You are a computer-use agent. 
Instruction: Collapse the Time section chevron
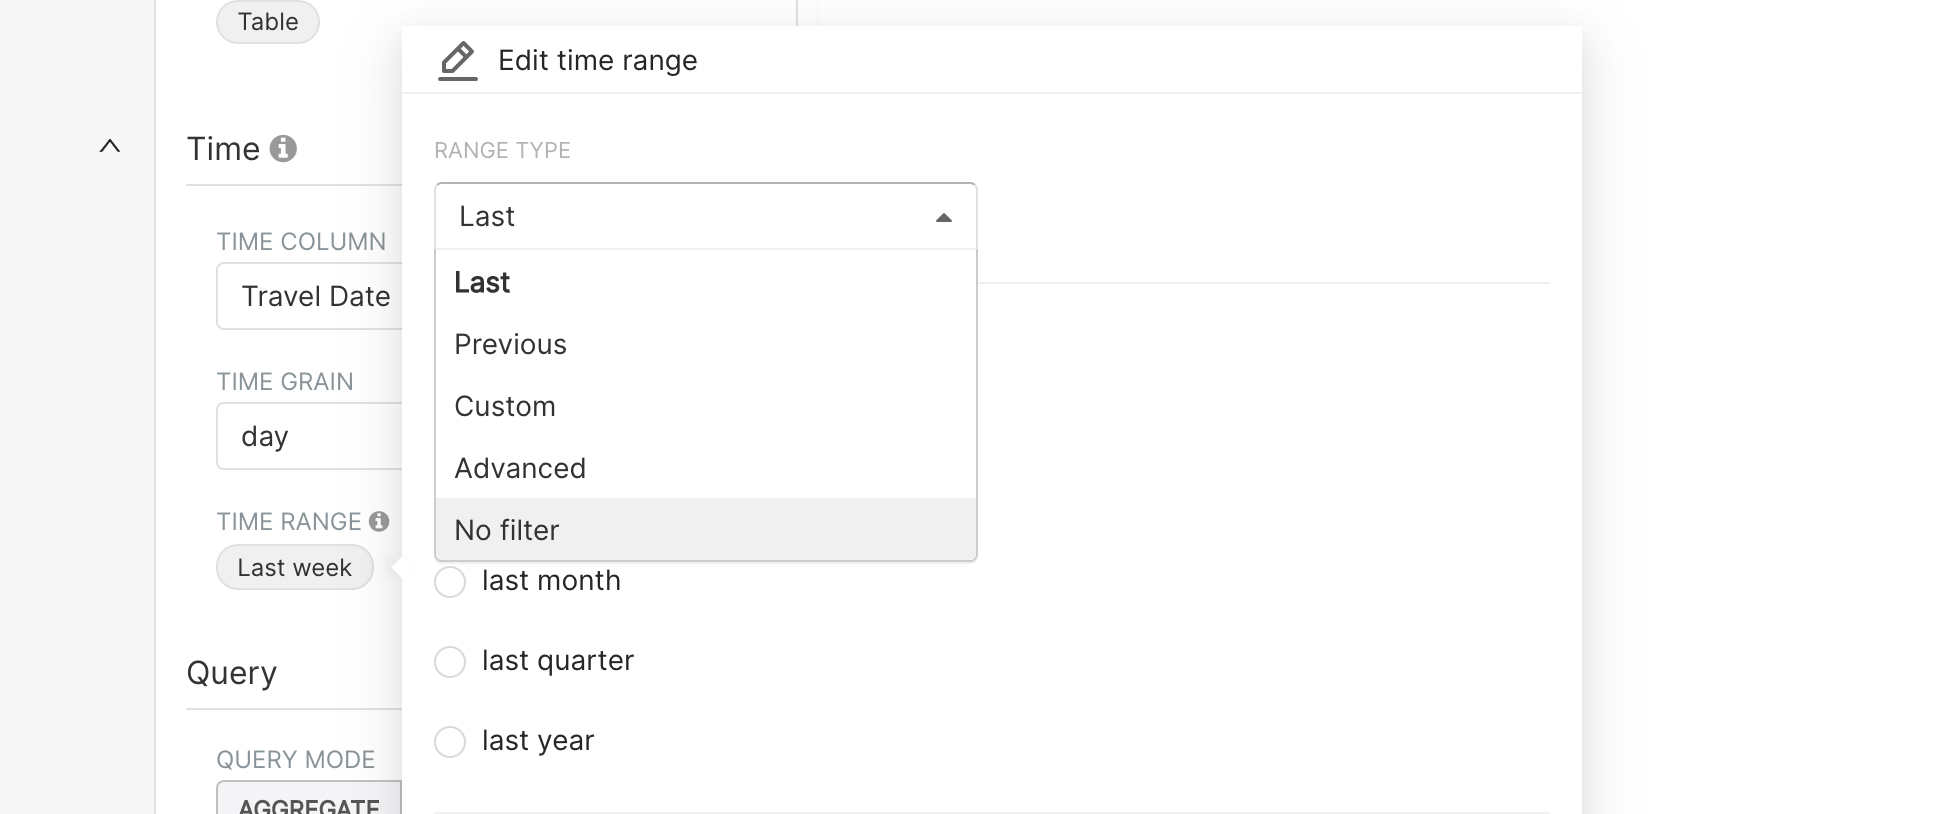110,147
